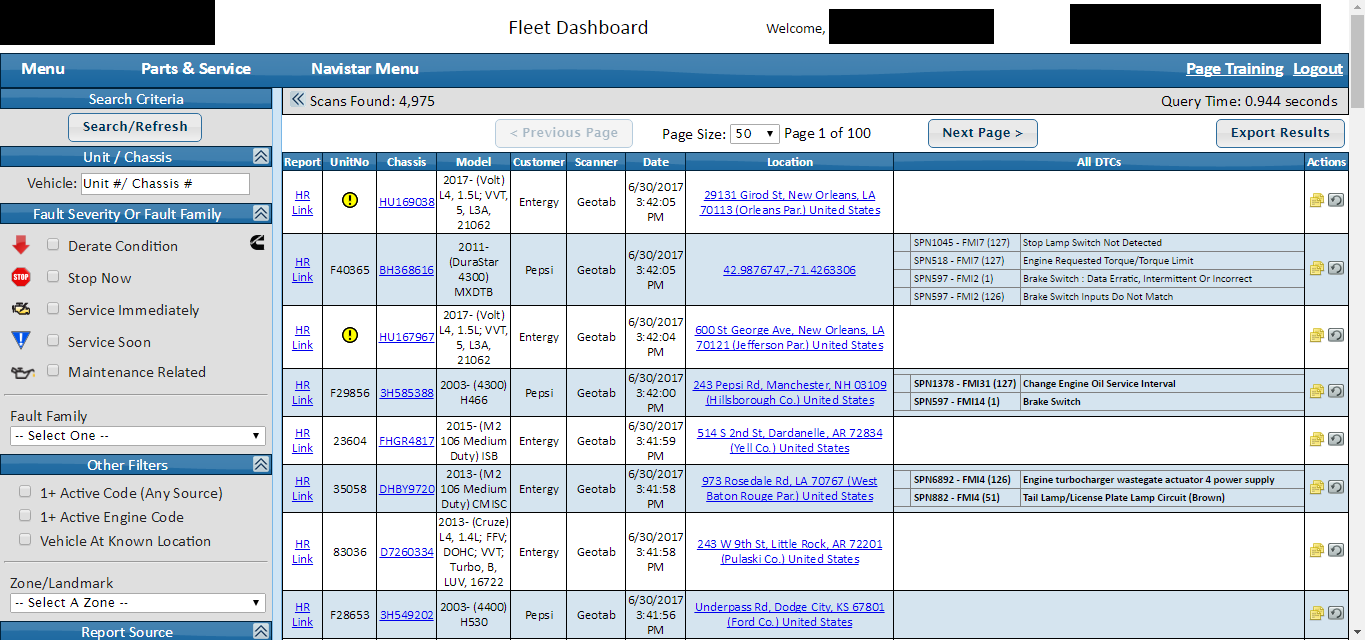Click the yellow warning icon beside chassis HU169038
This screenshot has width=1365, height=640.
click(350, 200)
